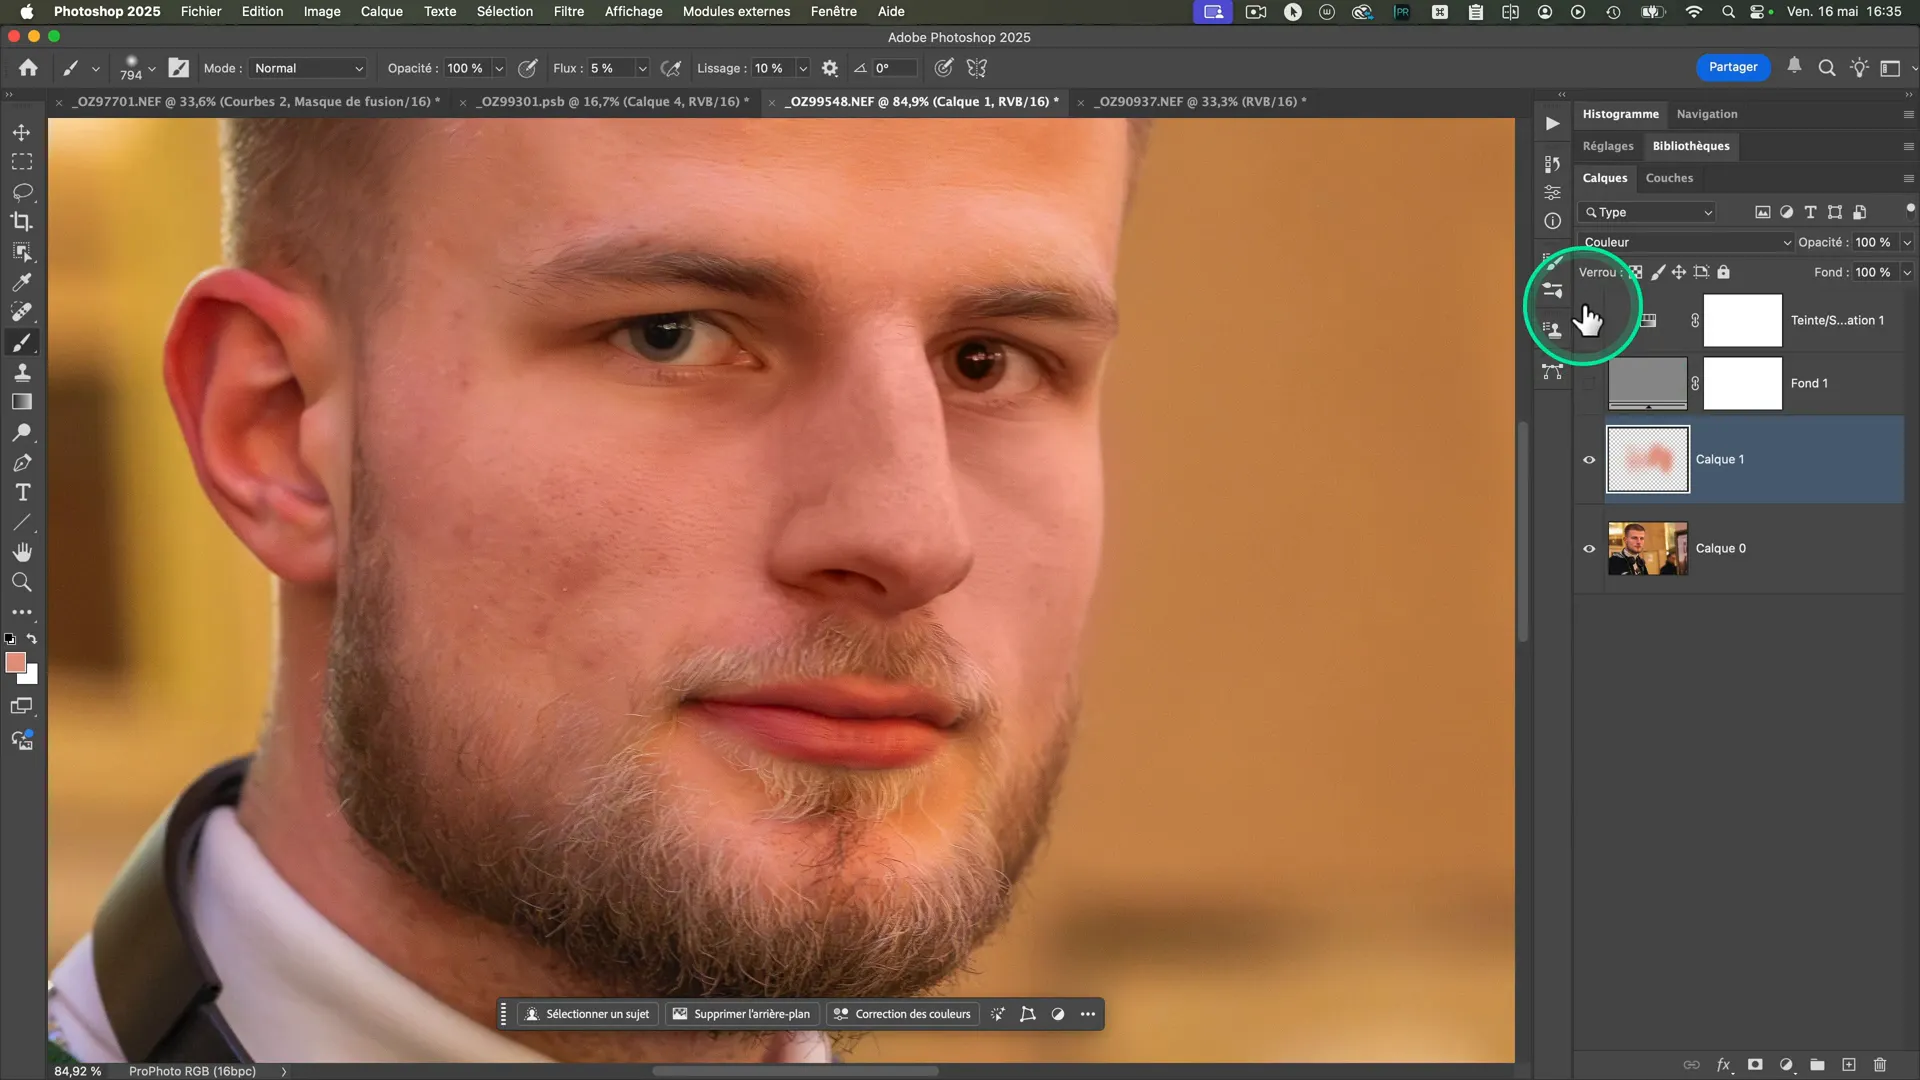This screenshot has width=1920, height=1080.
Task: Switch to the Couches tab
Action: 1669,178
